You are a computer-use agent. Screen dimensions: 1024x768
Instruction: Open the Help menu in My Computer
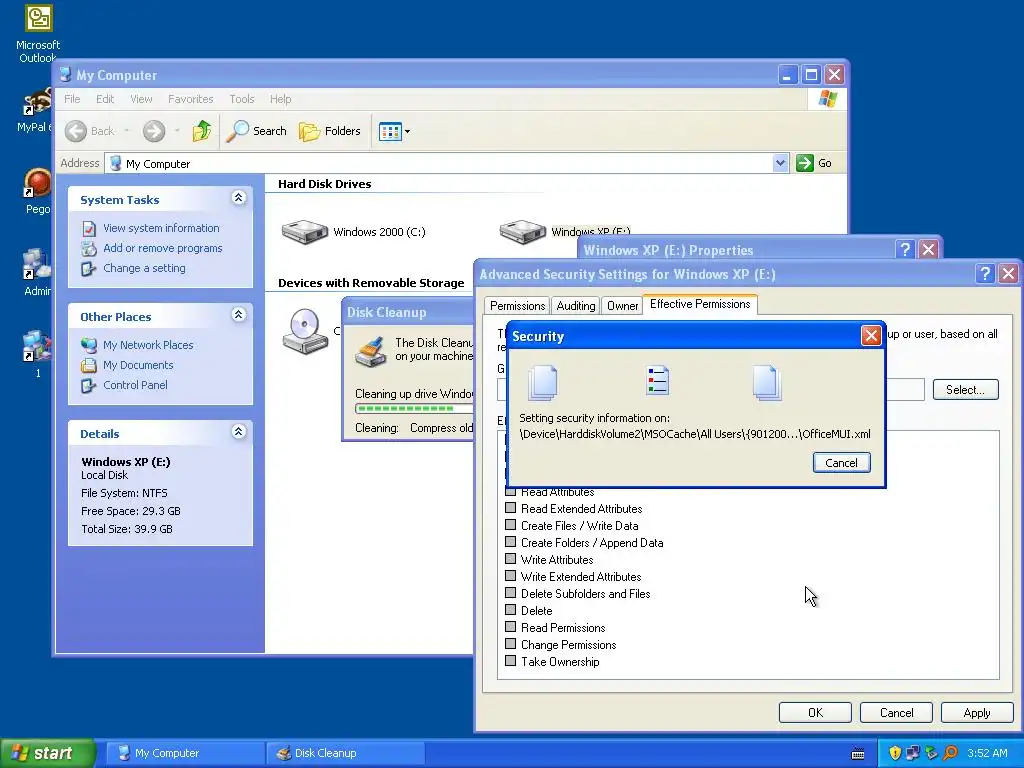pos(280,99)
